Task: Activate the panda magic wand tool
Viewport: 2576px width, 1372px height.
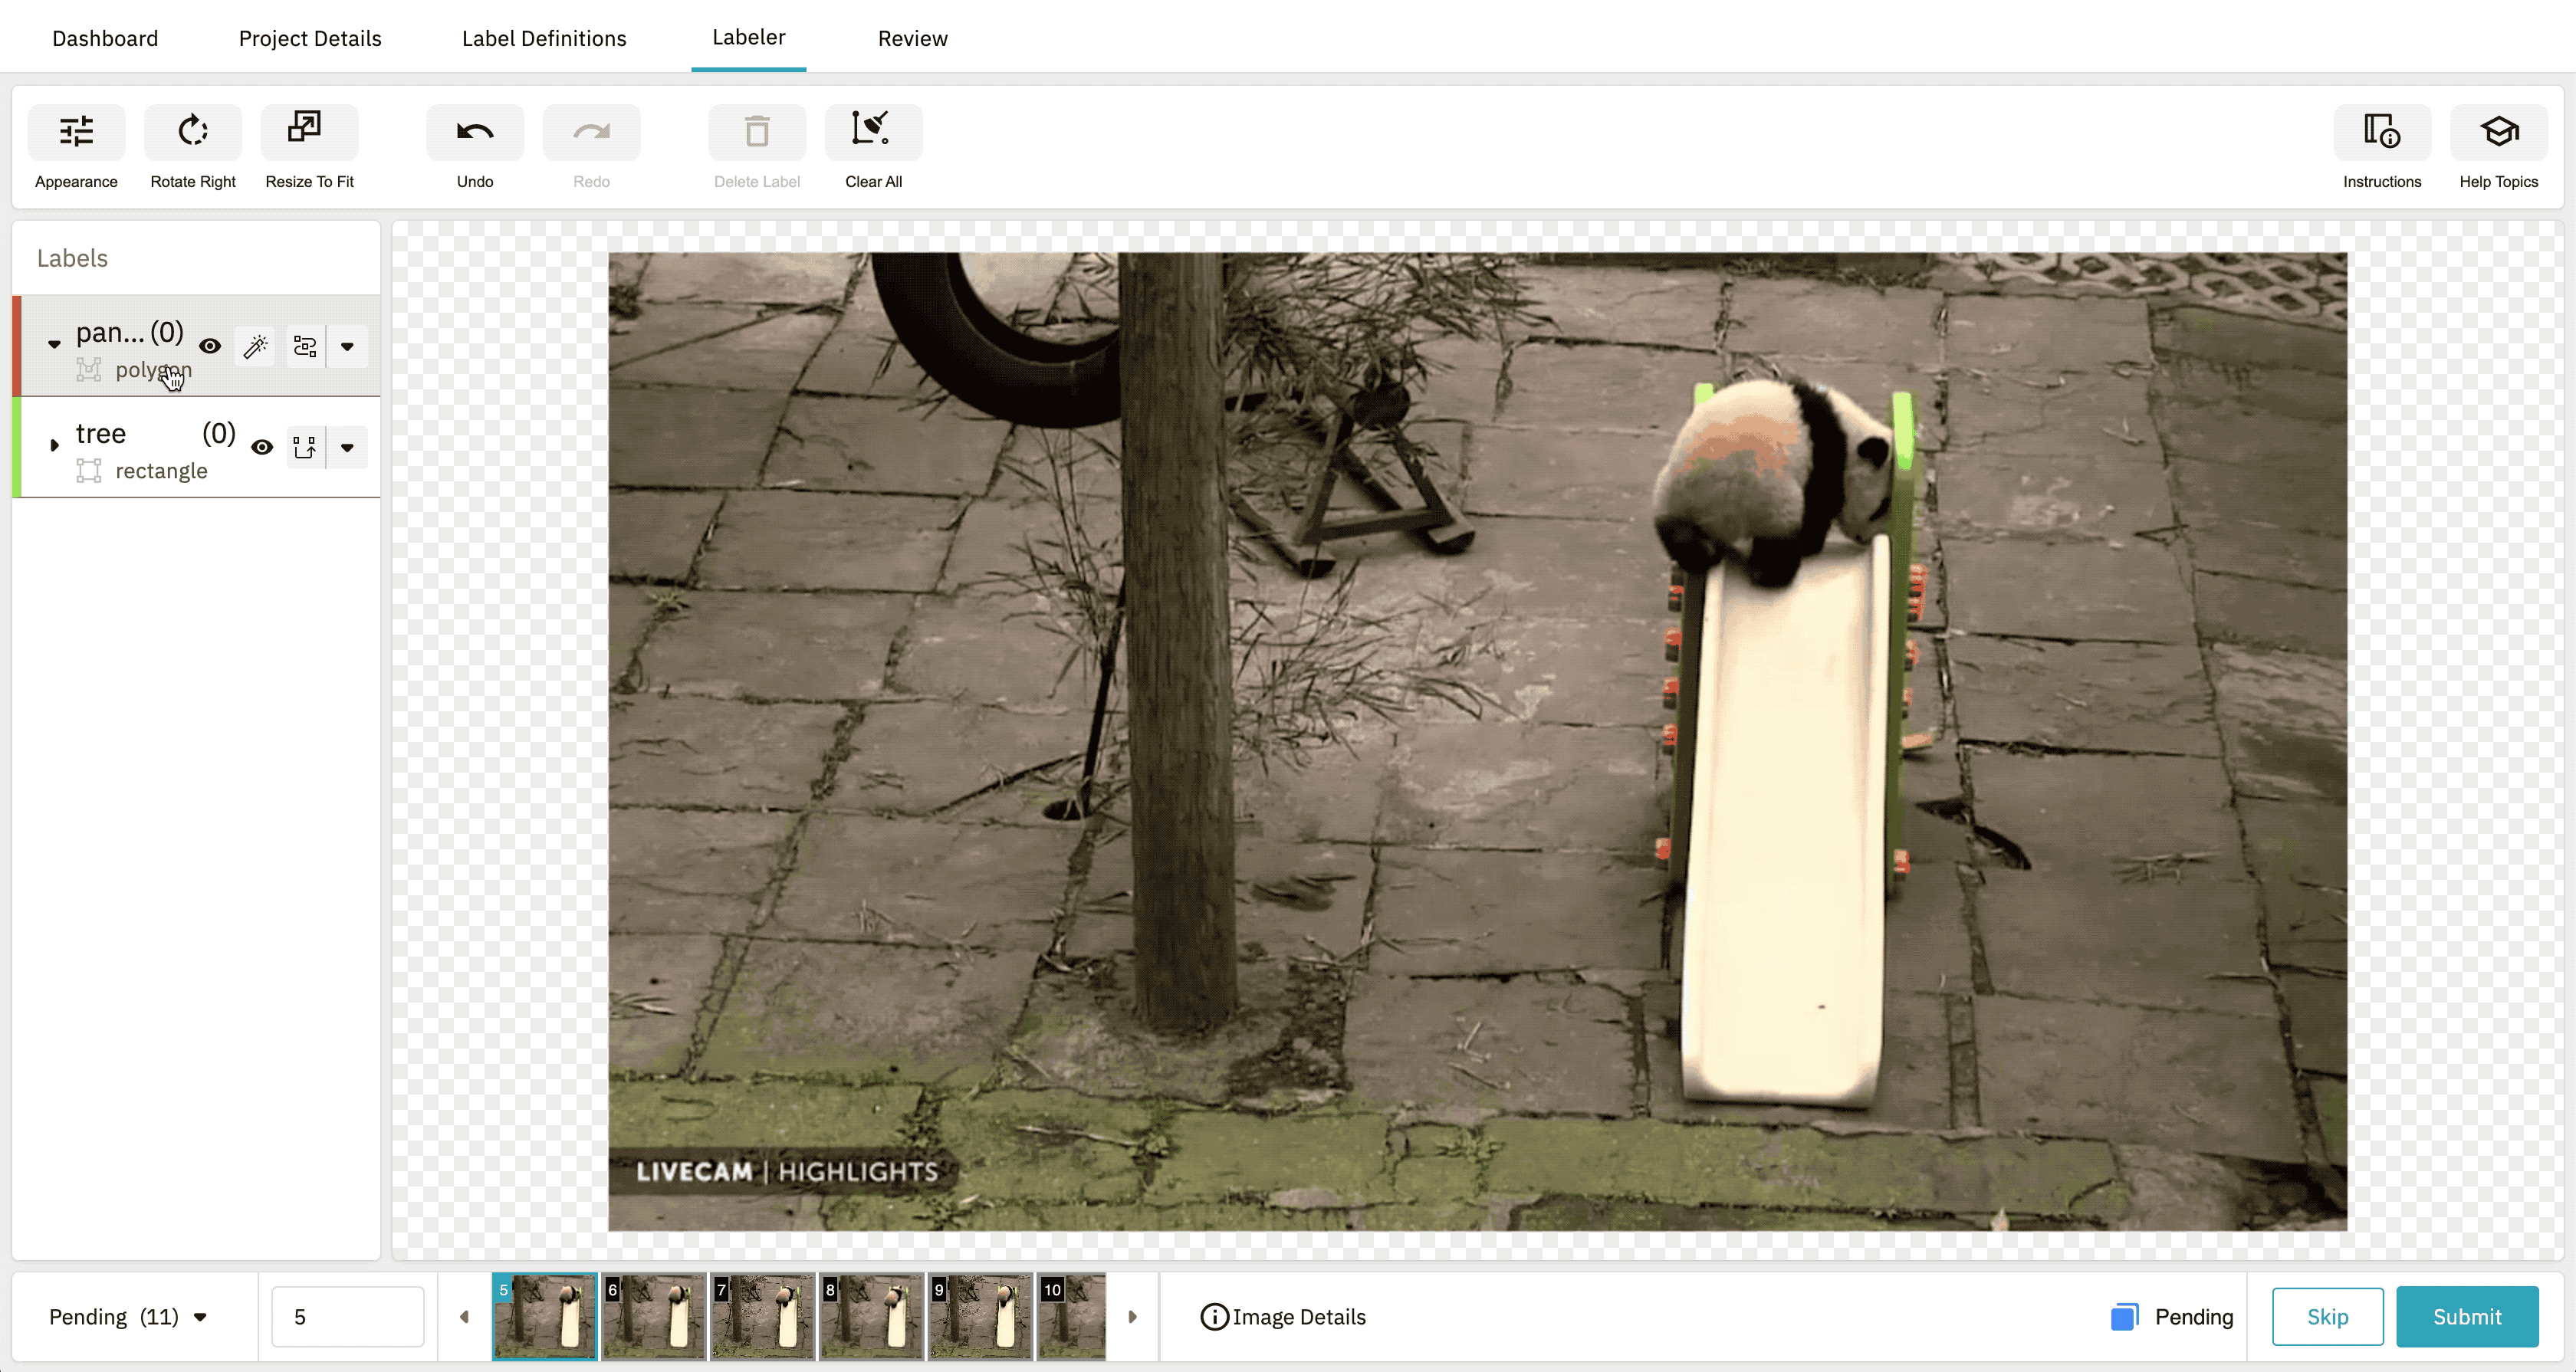Action: click(x=256, y=346)
